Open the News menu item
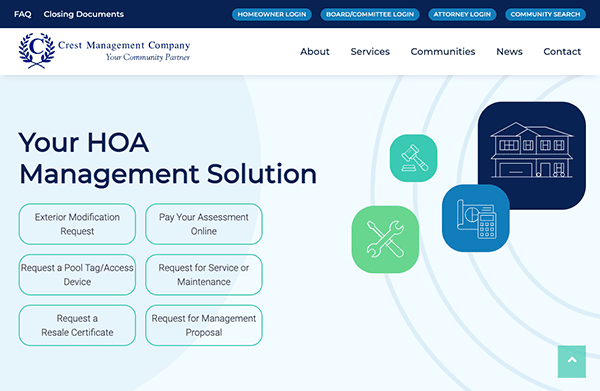The height and width of the screenshot is (391, 600). click(509, 52)
